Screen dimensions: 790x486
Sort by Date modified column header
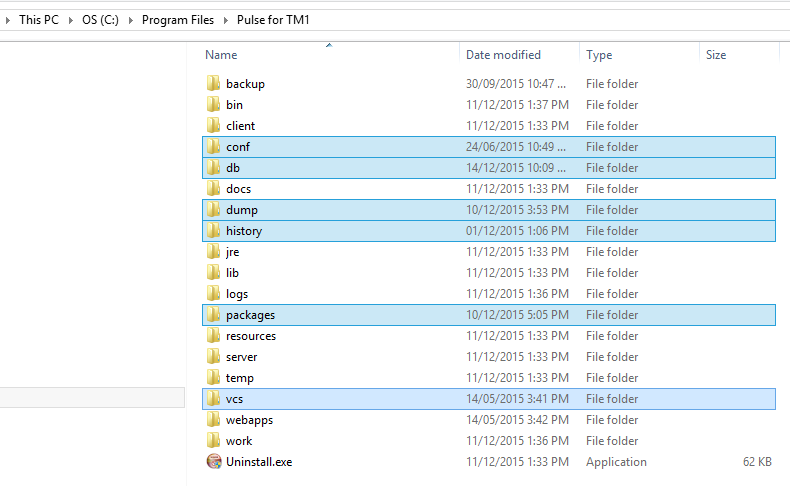[x=503, y=55]
